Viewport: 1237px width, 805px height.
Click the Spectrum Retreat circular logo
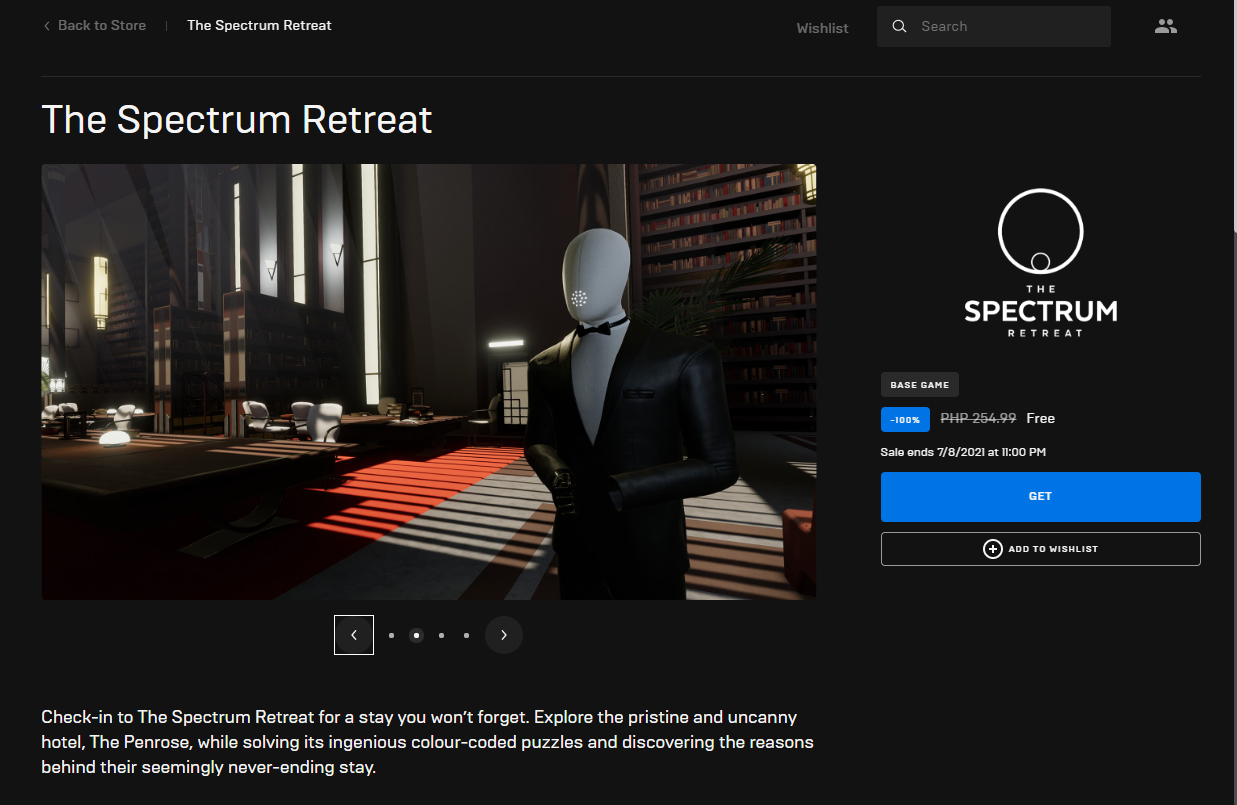click(x=1040, y=230)
